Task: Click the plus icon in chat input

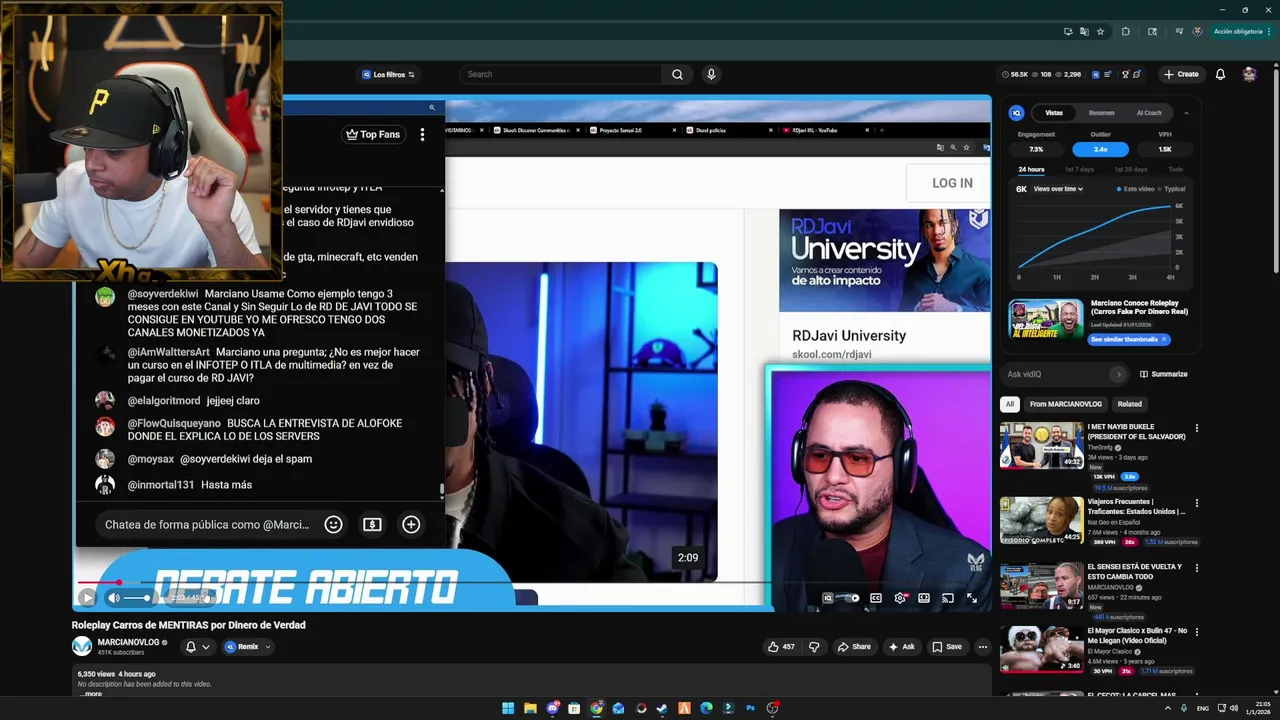Action: (x=411, y=524)
